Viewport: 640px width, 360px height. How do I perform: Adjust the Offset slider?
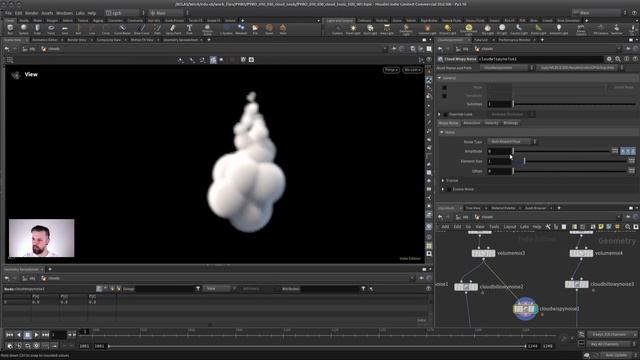pyautogui.click(x=570, y=171)
